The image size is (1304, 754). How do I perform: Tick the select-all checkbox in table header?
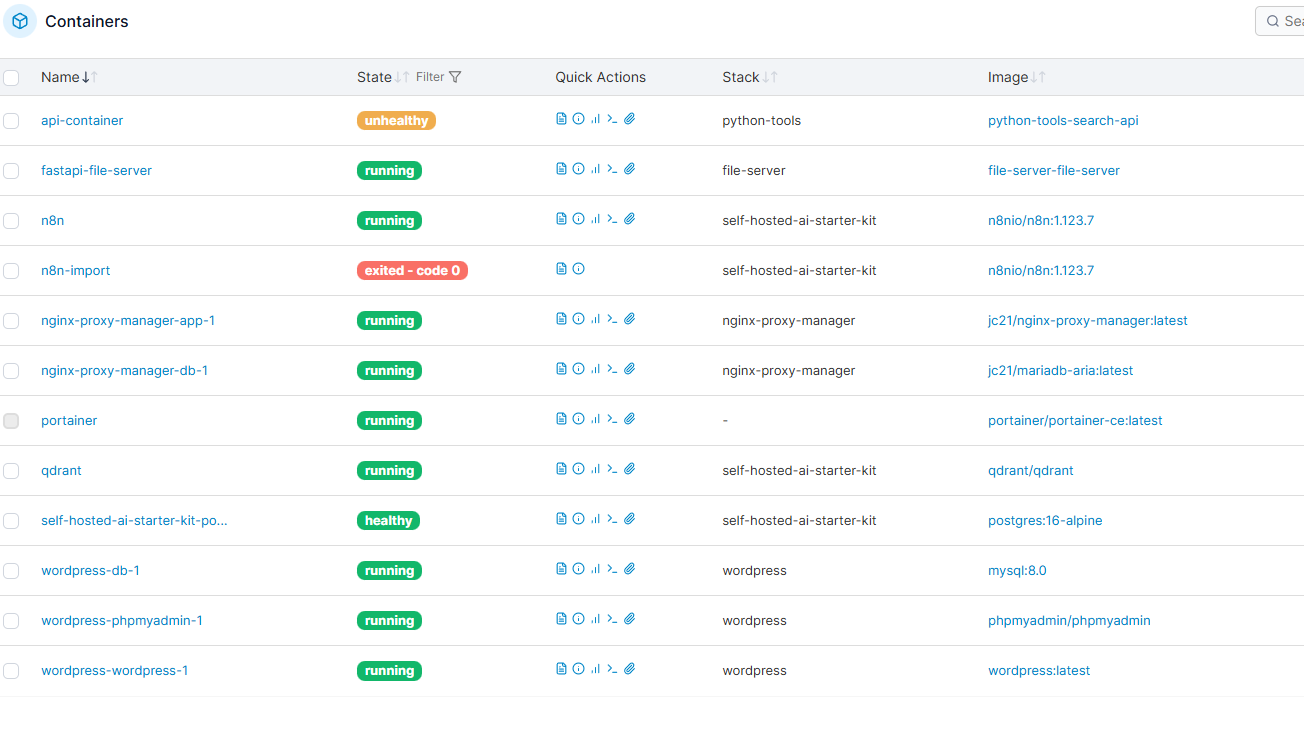tap(11, 77)
